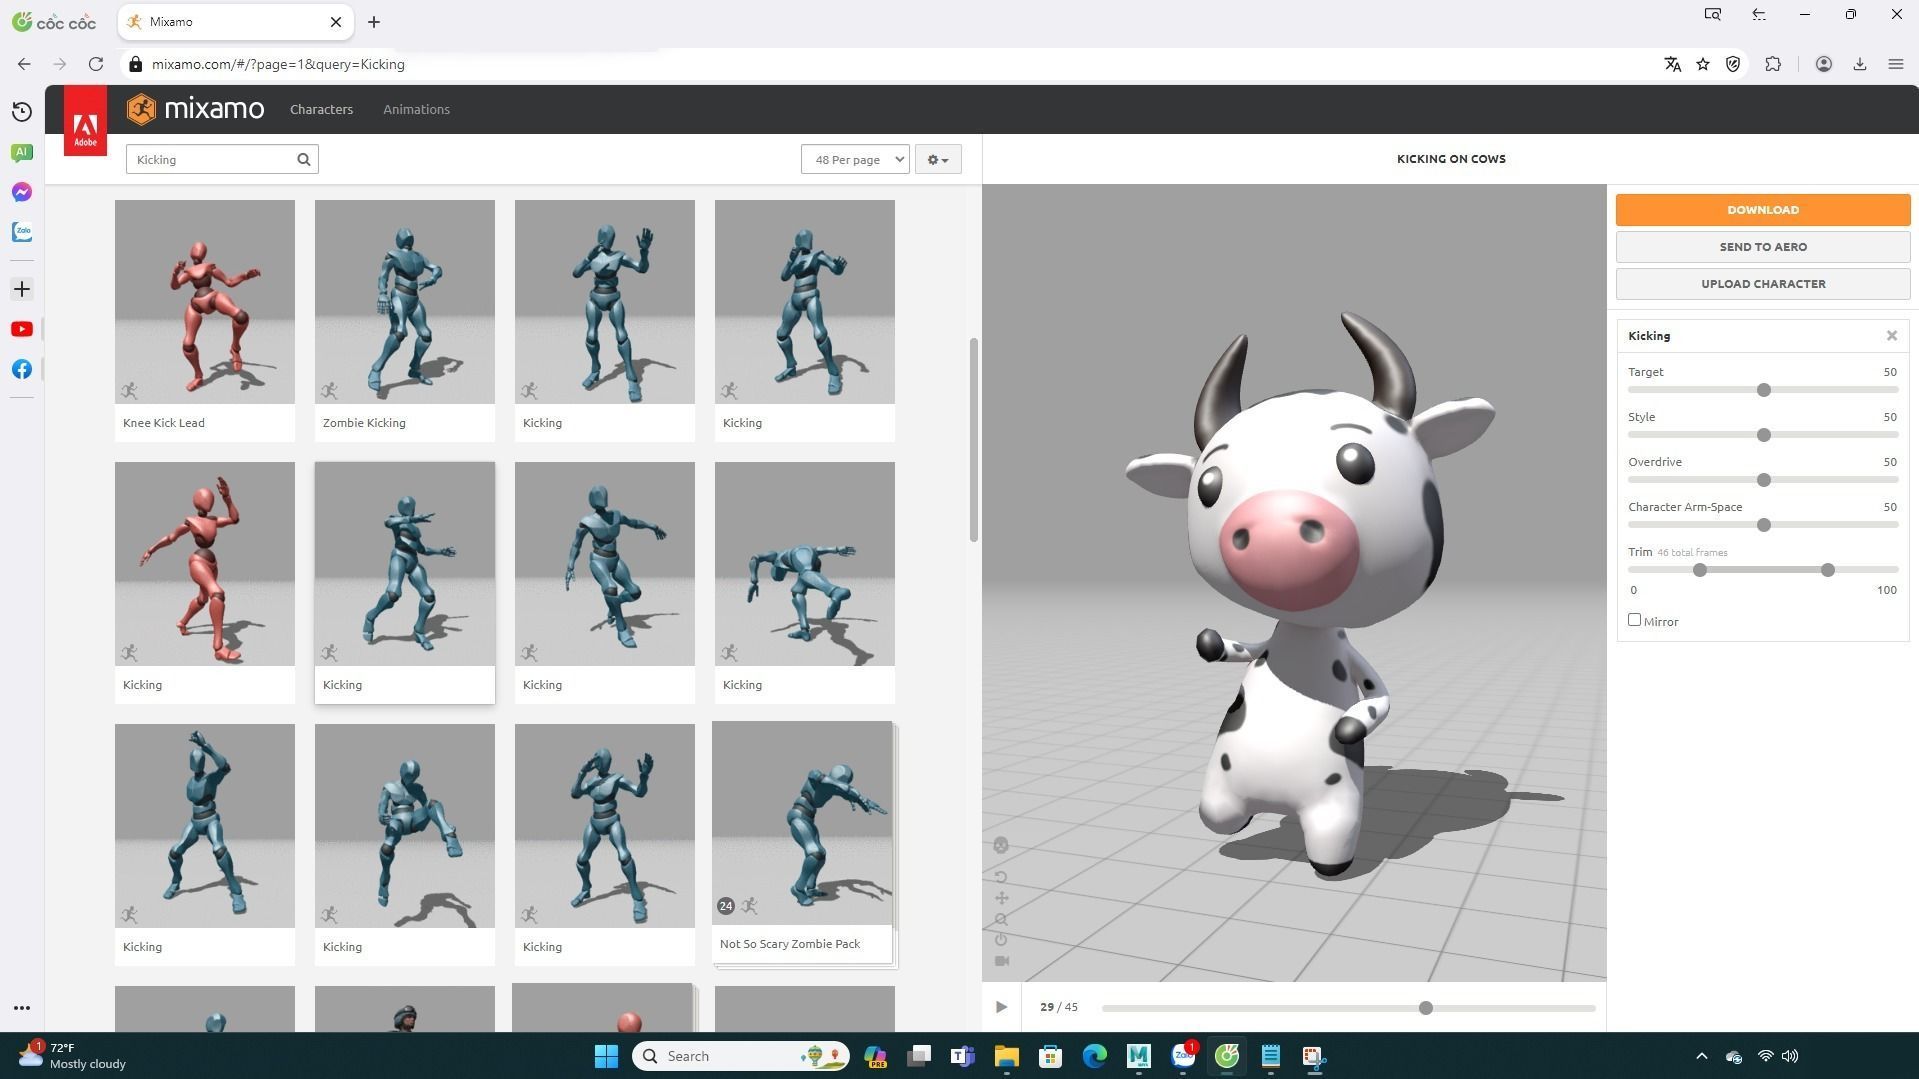1919x1079 pixels.
Task: Click the Download button
Action: point(1762,209)
